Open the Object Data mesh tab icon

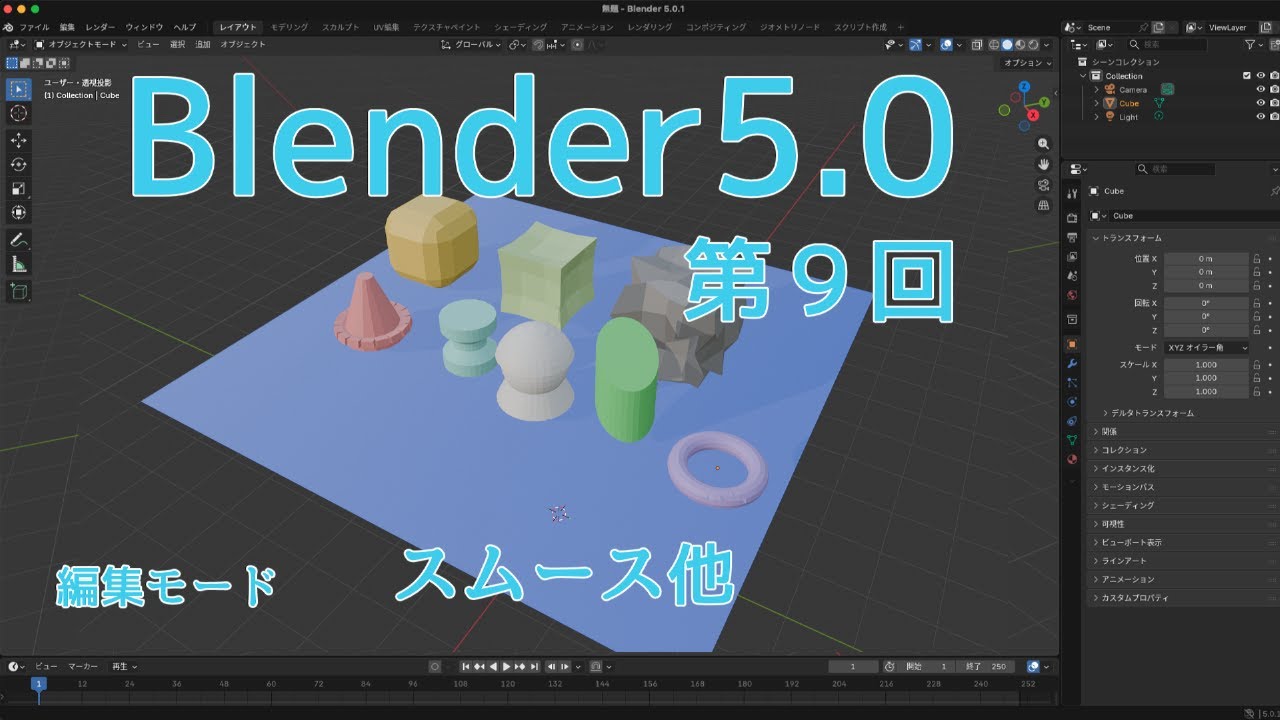pos(1072,439)
